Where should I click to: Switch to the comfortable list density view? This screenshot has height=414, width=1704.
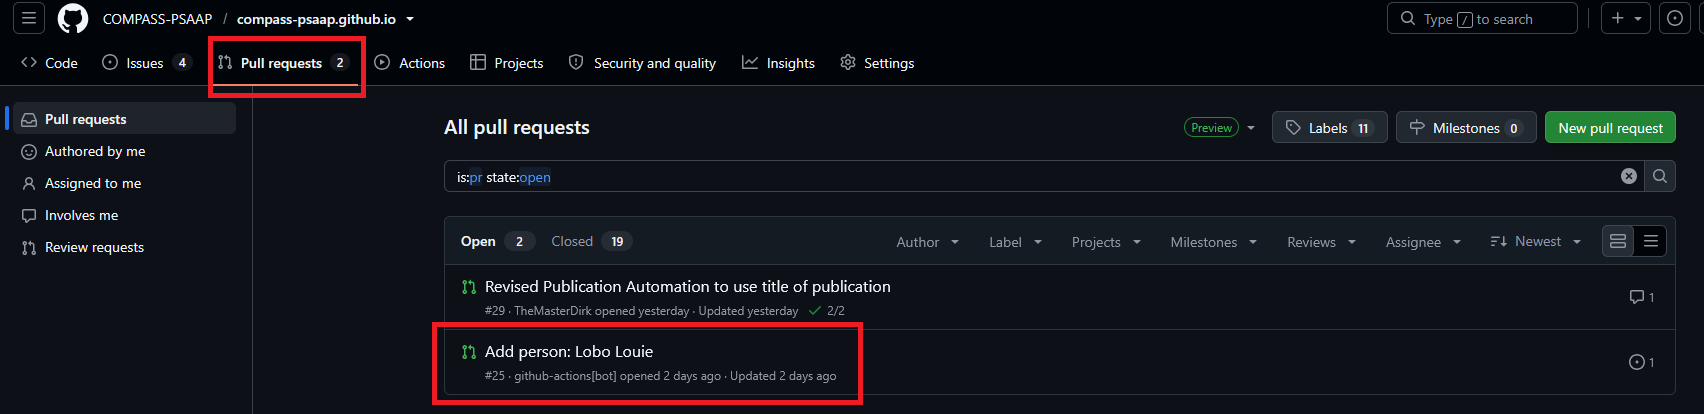[1618, 241]
